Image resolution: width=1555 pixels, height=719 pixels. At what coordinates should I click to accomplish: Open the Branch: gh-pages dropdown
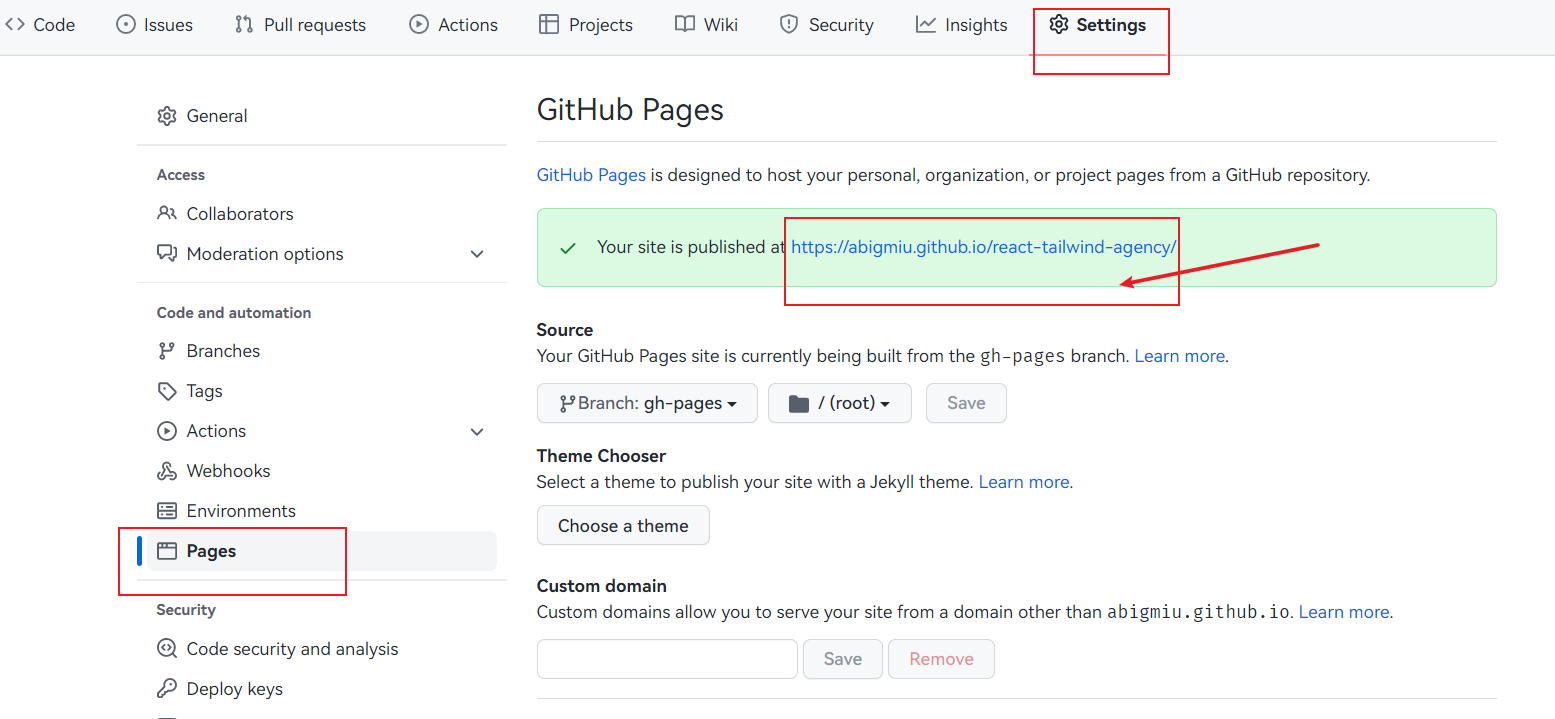(x=647, y=403)
